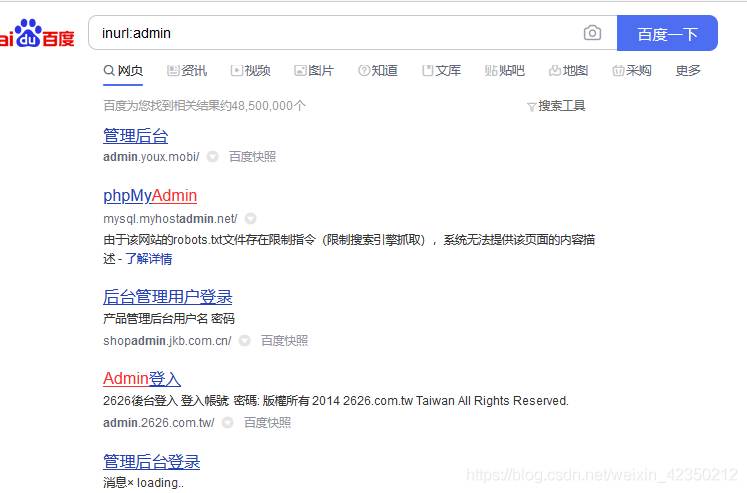Open the Admin登入 result link
The width and height of the screenshot is (747, 493).
coord(142,379)
